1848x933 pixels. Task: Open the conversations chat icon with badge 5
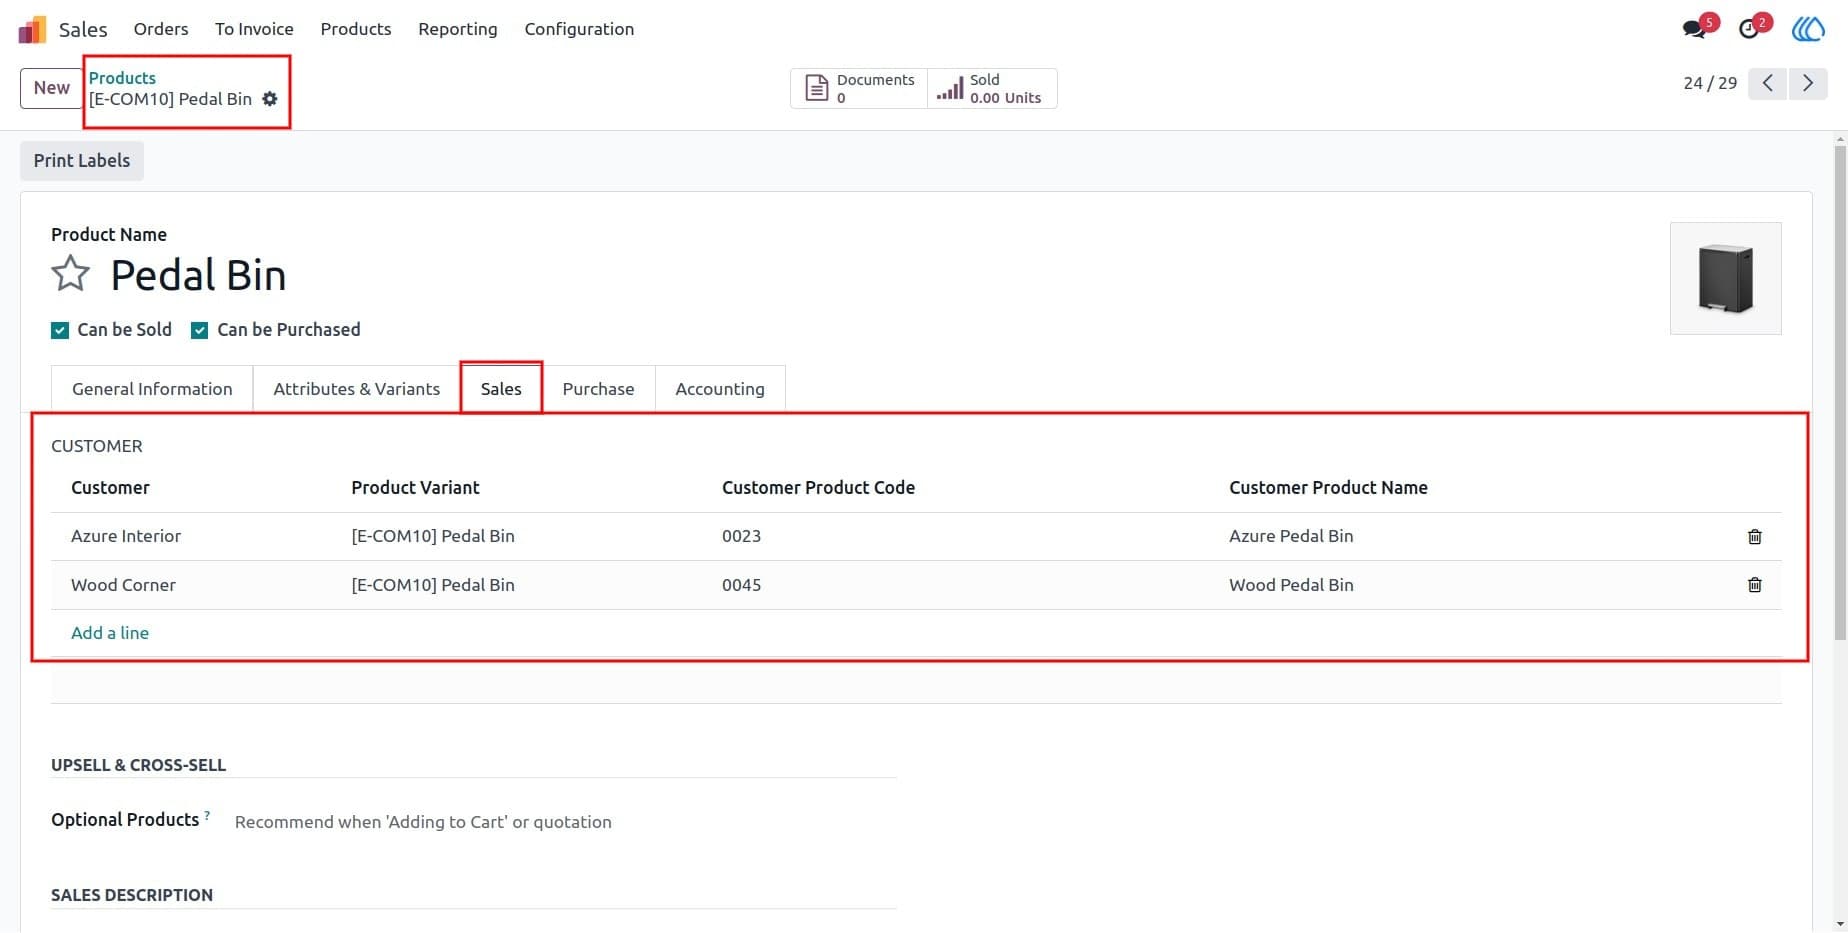pos(1696,28)
